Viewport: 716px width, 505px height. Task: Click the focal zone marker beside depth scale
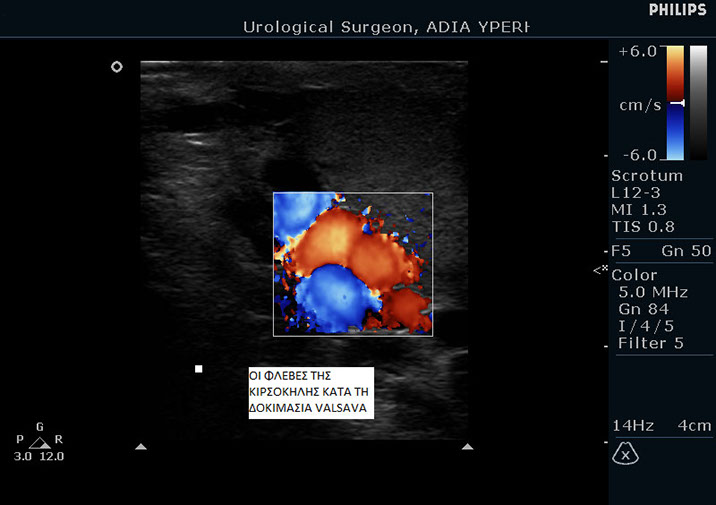point(600,270)
